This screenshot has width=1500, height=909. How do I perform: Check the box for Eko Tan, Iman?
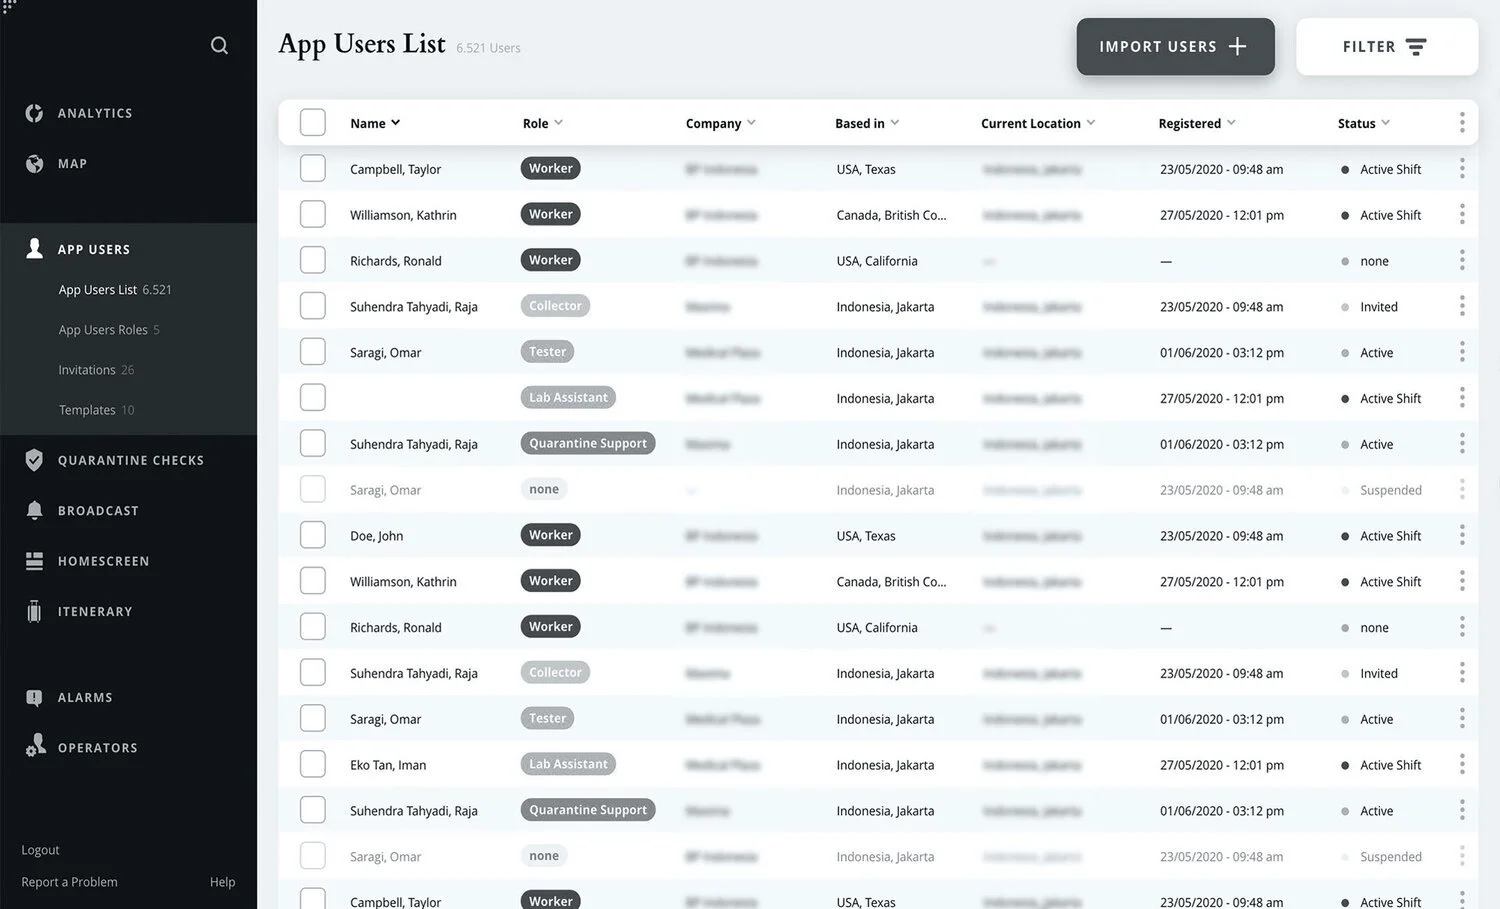[x=313, y=764]
